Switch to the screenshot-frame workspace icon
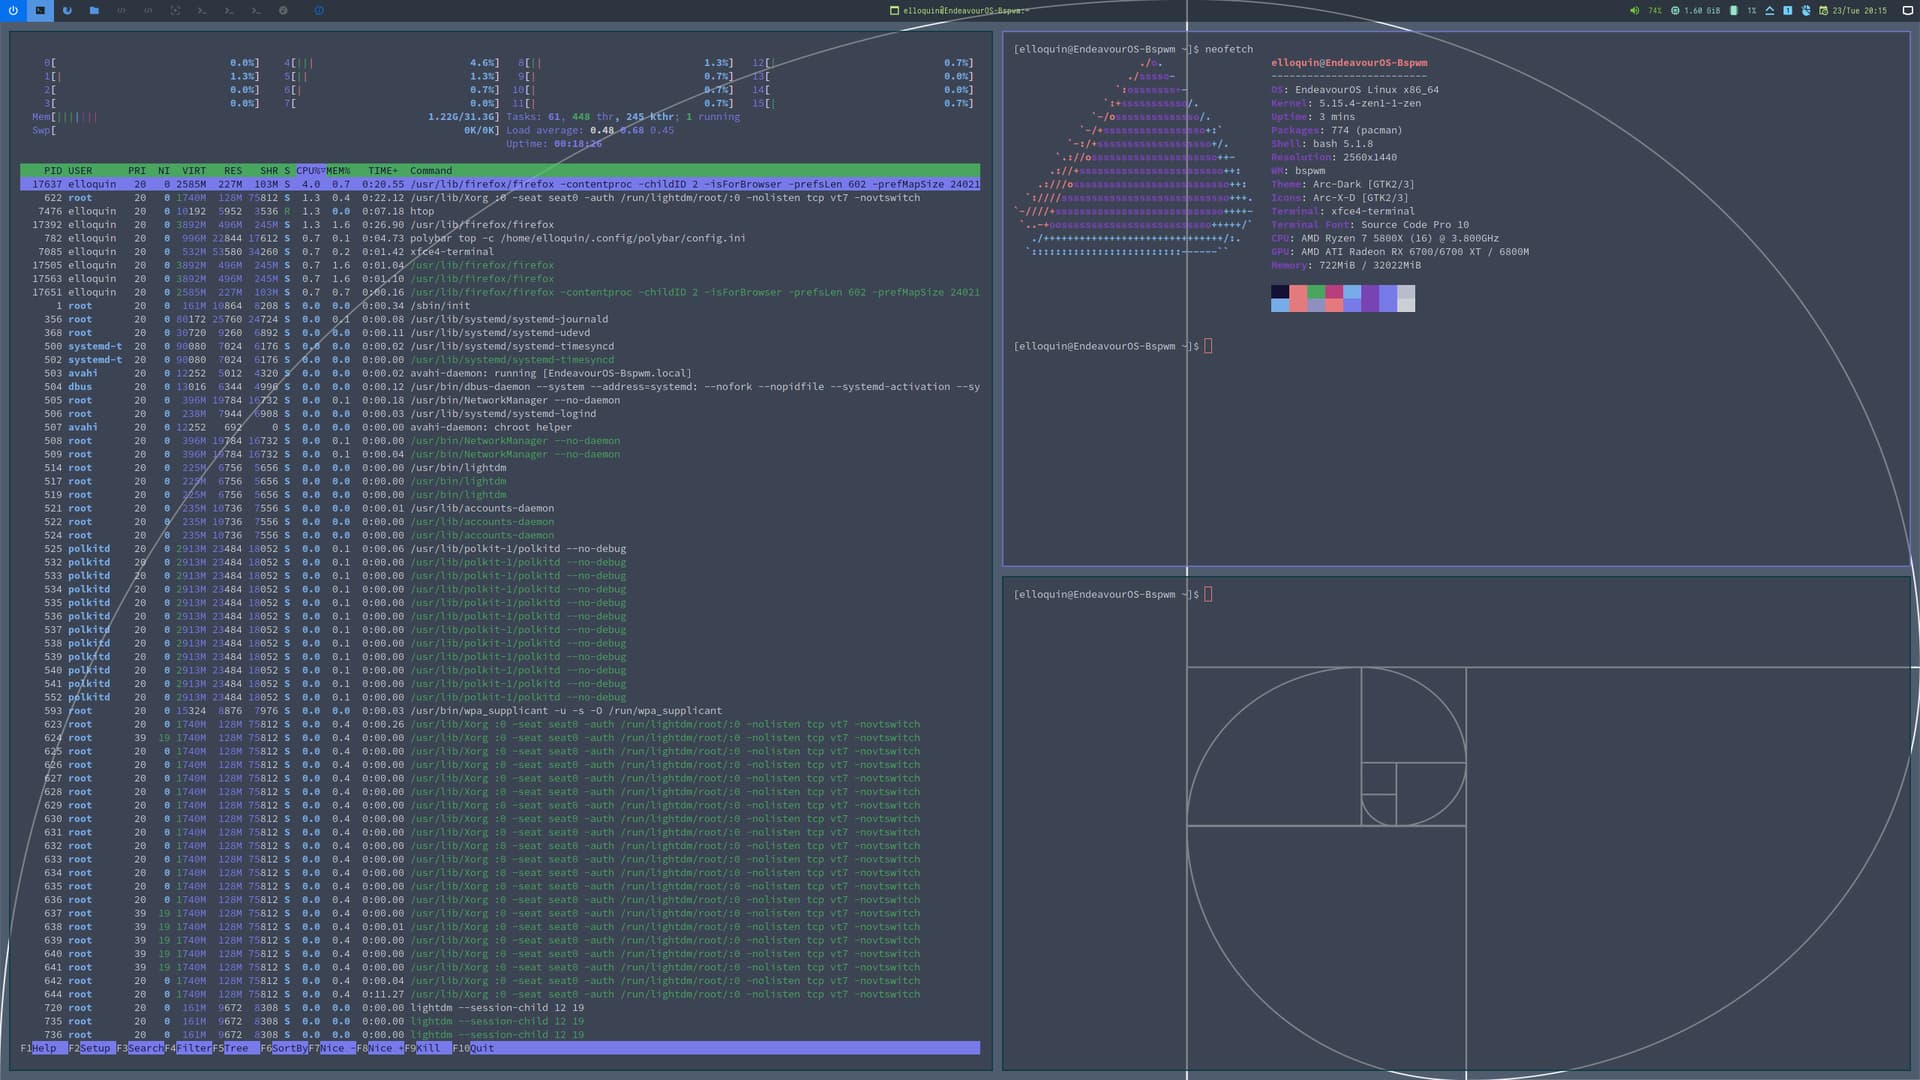 click(175, 10)
